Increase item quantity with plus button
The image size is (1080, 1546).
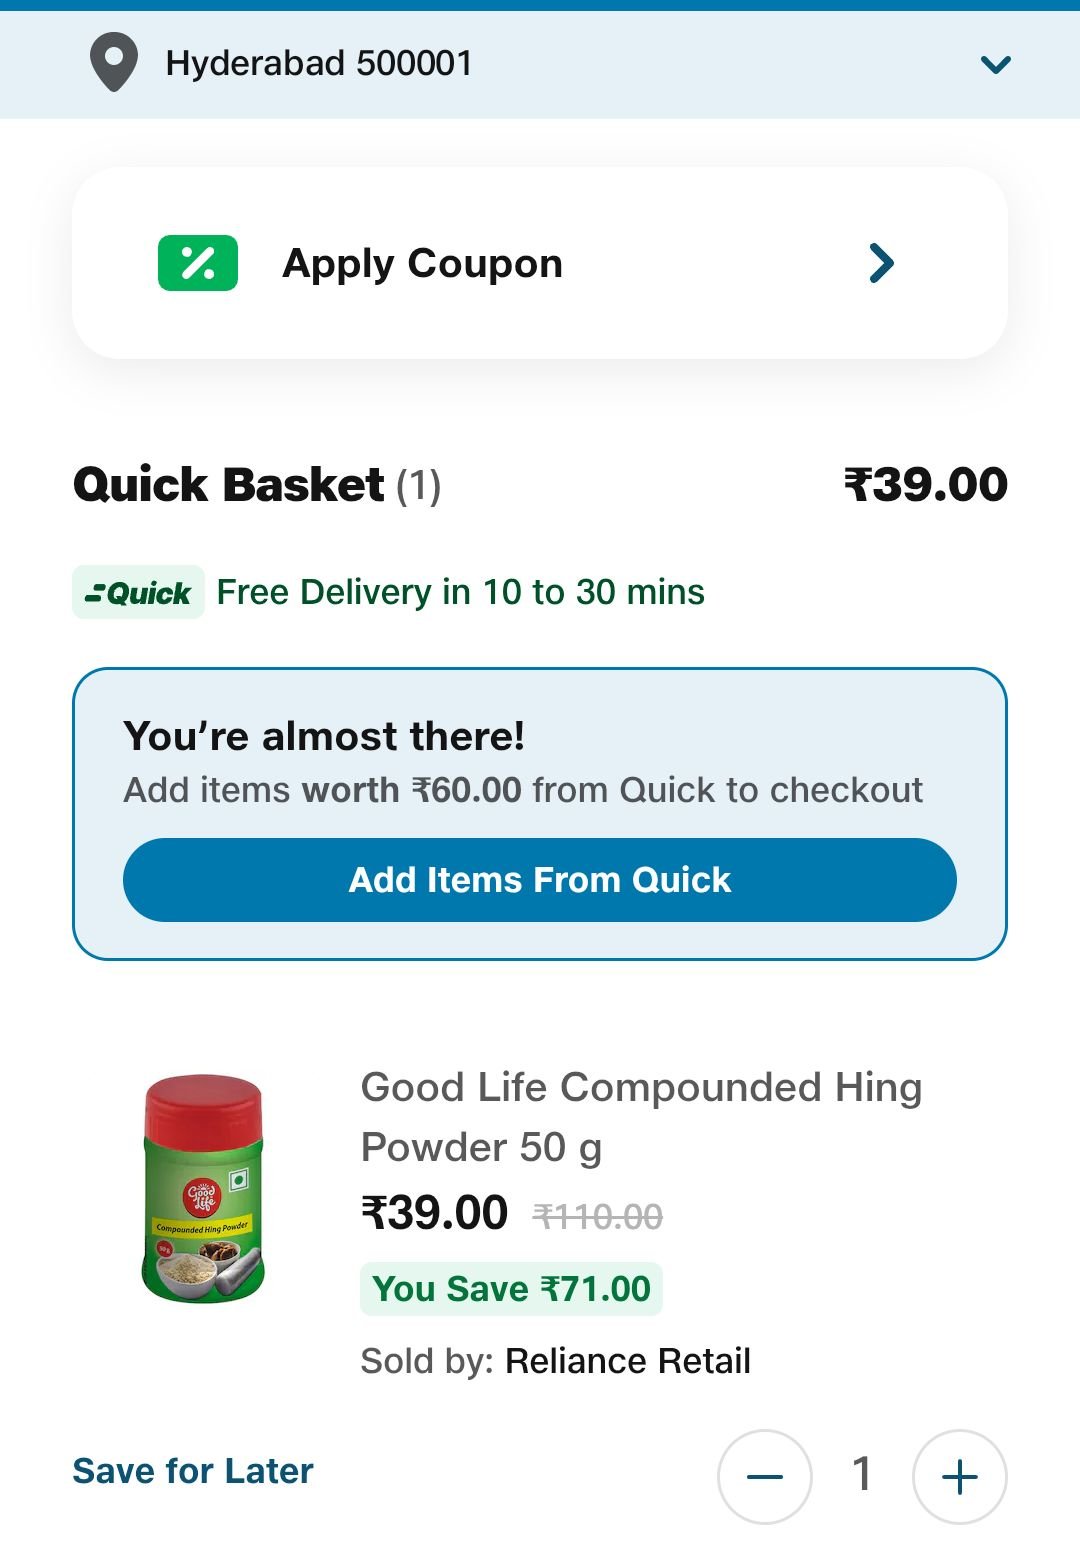click(960, 1477)
